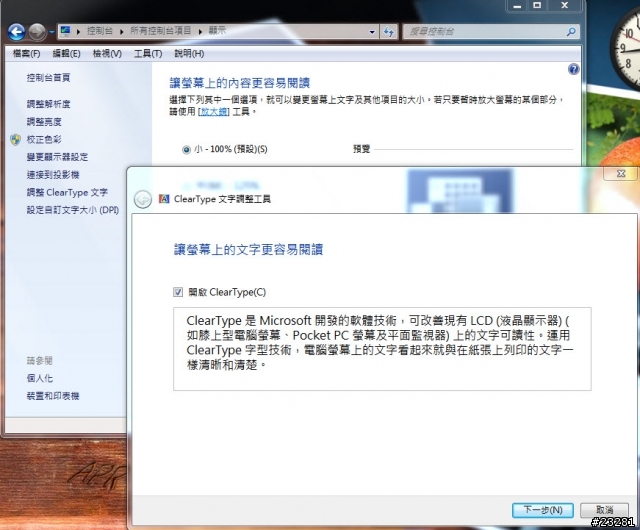Viewport: 640px width, 530px height.
Task: Click the 取消 button
Action: pyautogui.click(x=604, y=510)
